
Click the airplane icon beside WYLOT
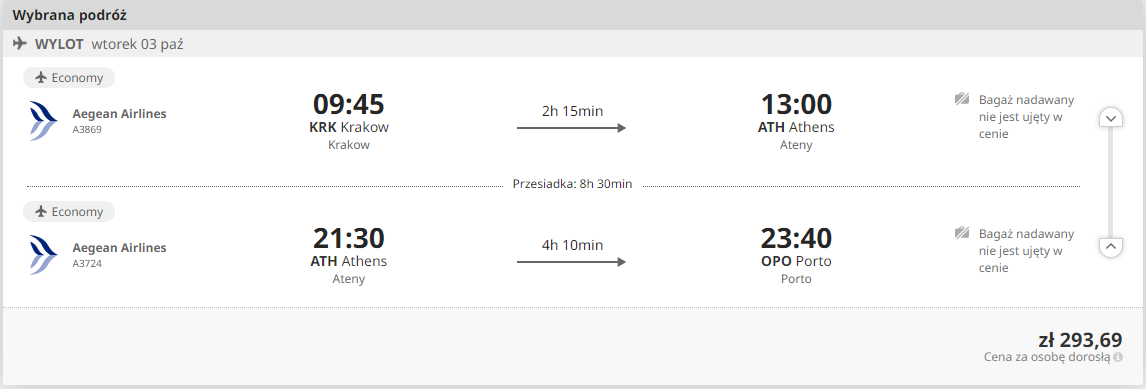(20, 43)
